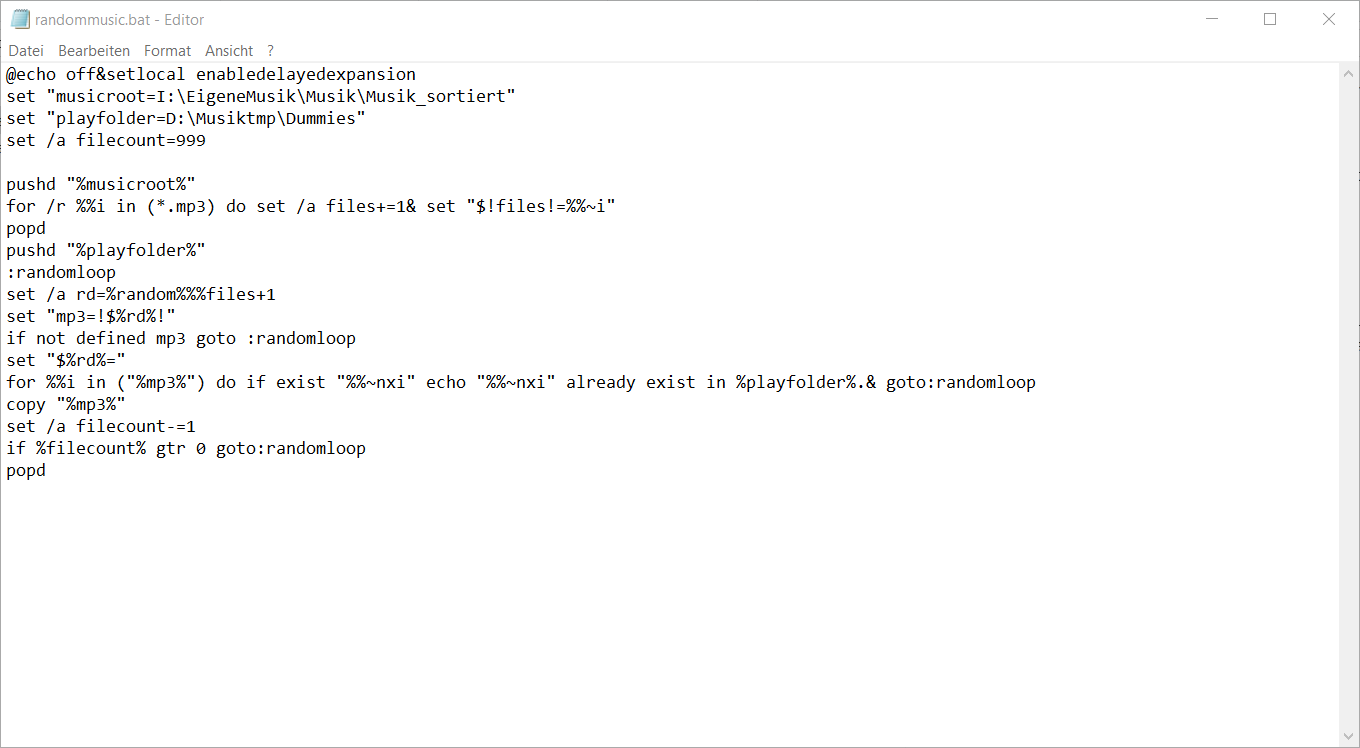Click the 'randommusic.bat - Editor' title text
The height and width of the screenshot is (748, 1360).
pos(119,19)
